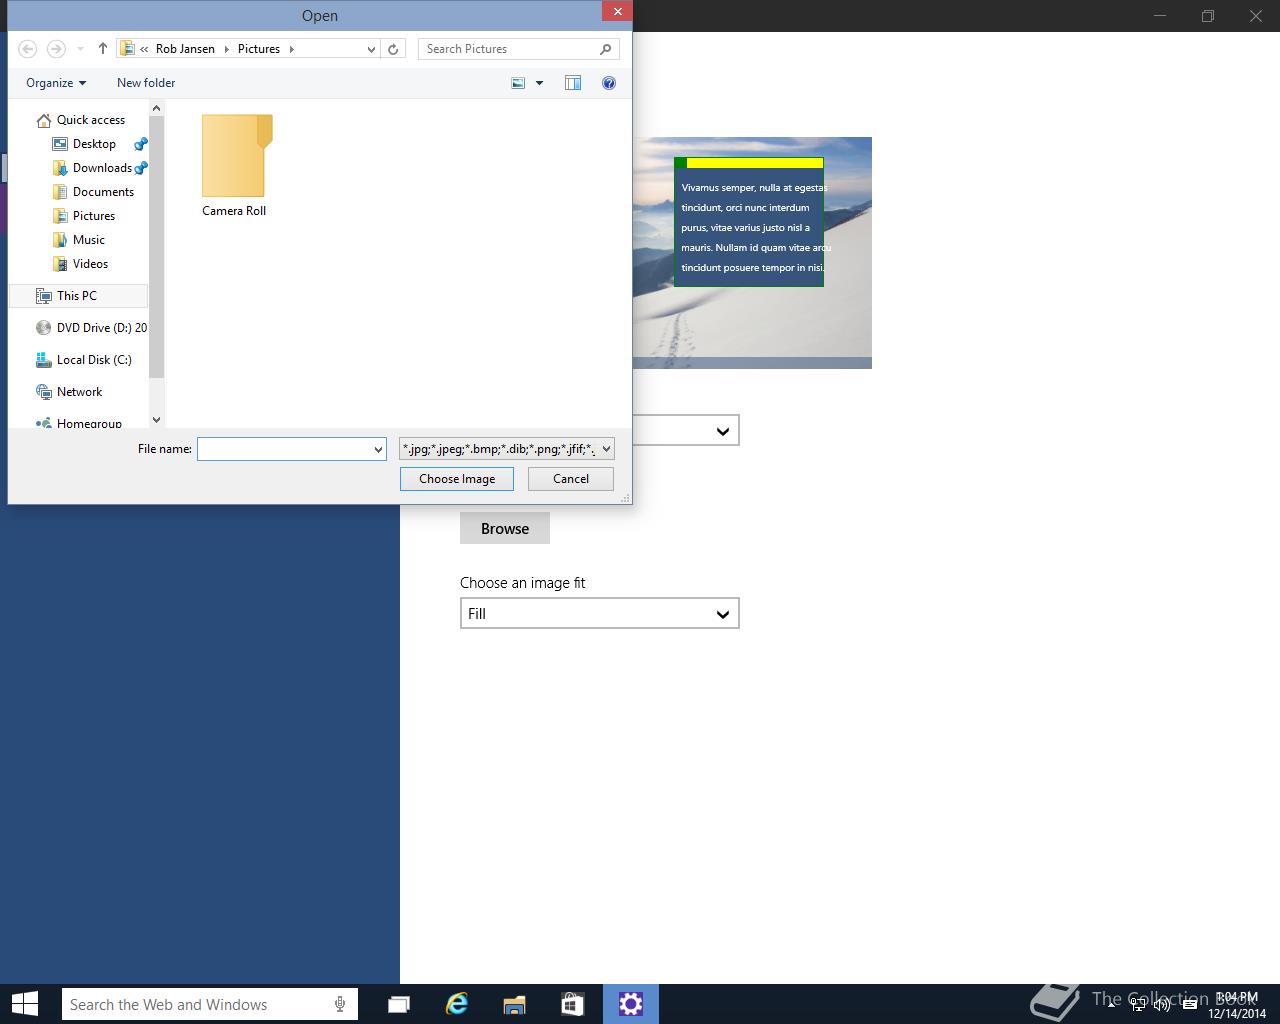Click Pictures in the address breadcrumb
This screenshot has width=1280, height=1024.
click(259, 49)
